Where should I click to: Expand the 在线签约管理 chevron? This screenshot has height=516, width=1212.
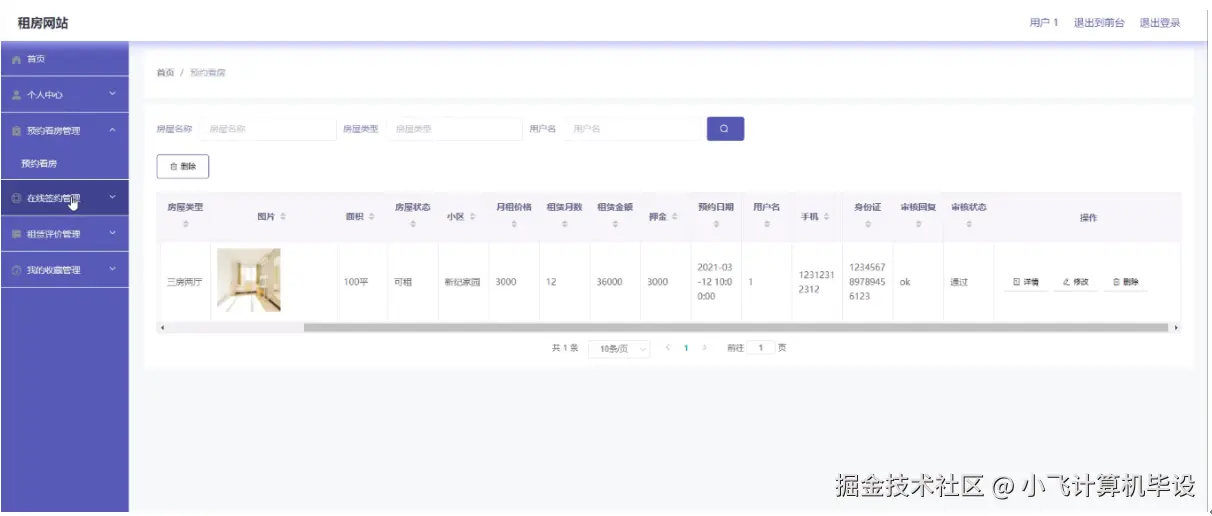point(113,198)
